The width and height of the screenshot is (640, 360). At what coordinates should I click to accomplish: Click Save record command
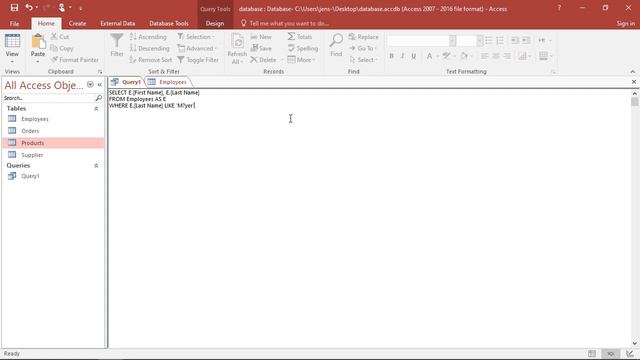tap(261, 48)
